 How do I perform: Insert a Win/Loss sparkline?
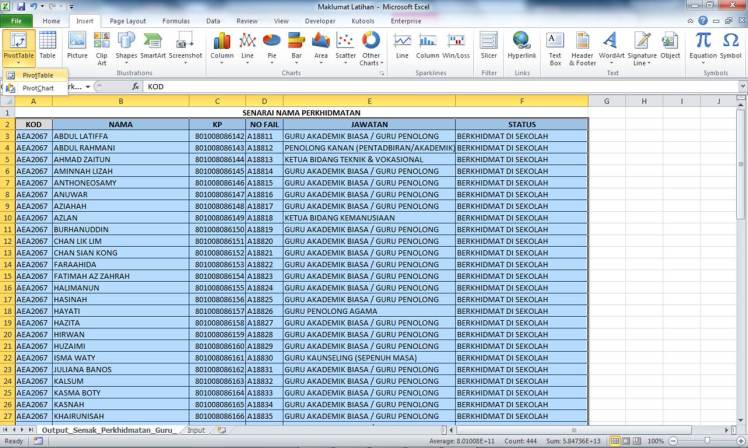[456, 45]
